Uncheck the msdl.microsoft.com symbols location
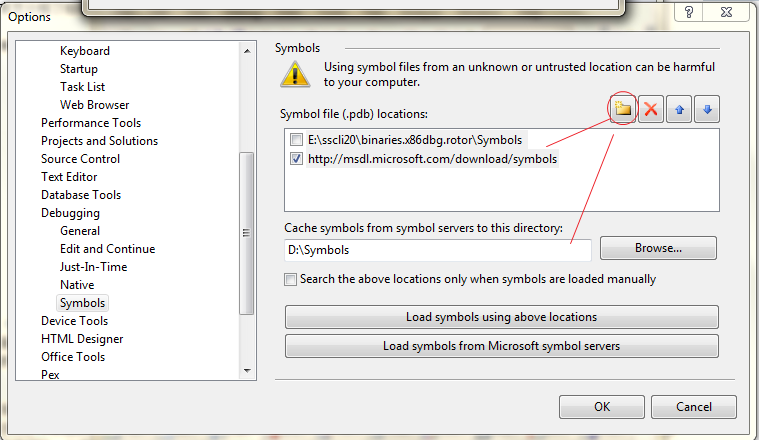Screen dimensions: 759x440 (x=296, y=159)
